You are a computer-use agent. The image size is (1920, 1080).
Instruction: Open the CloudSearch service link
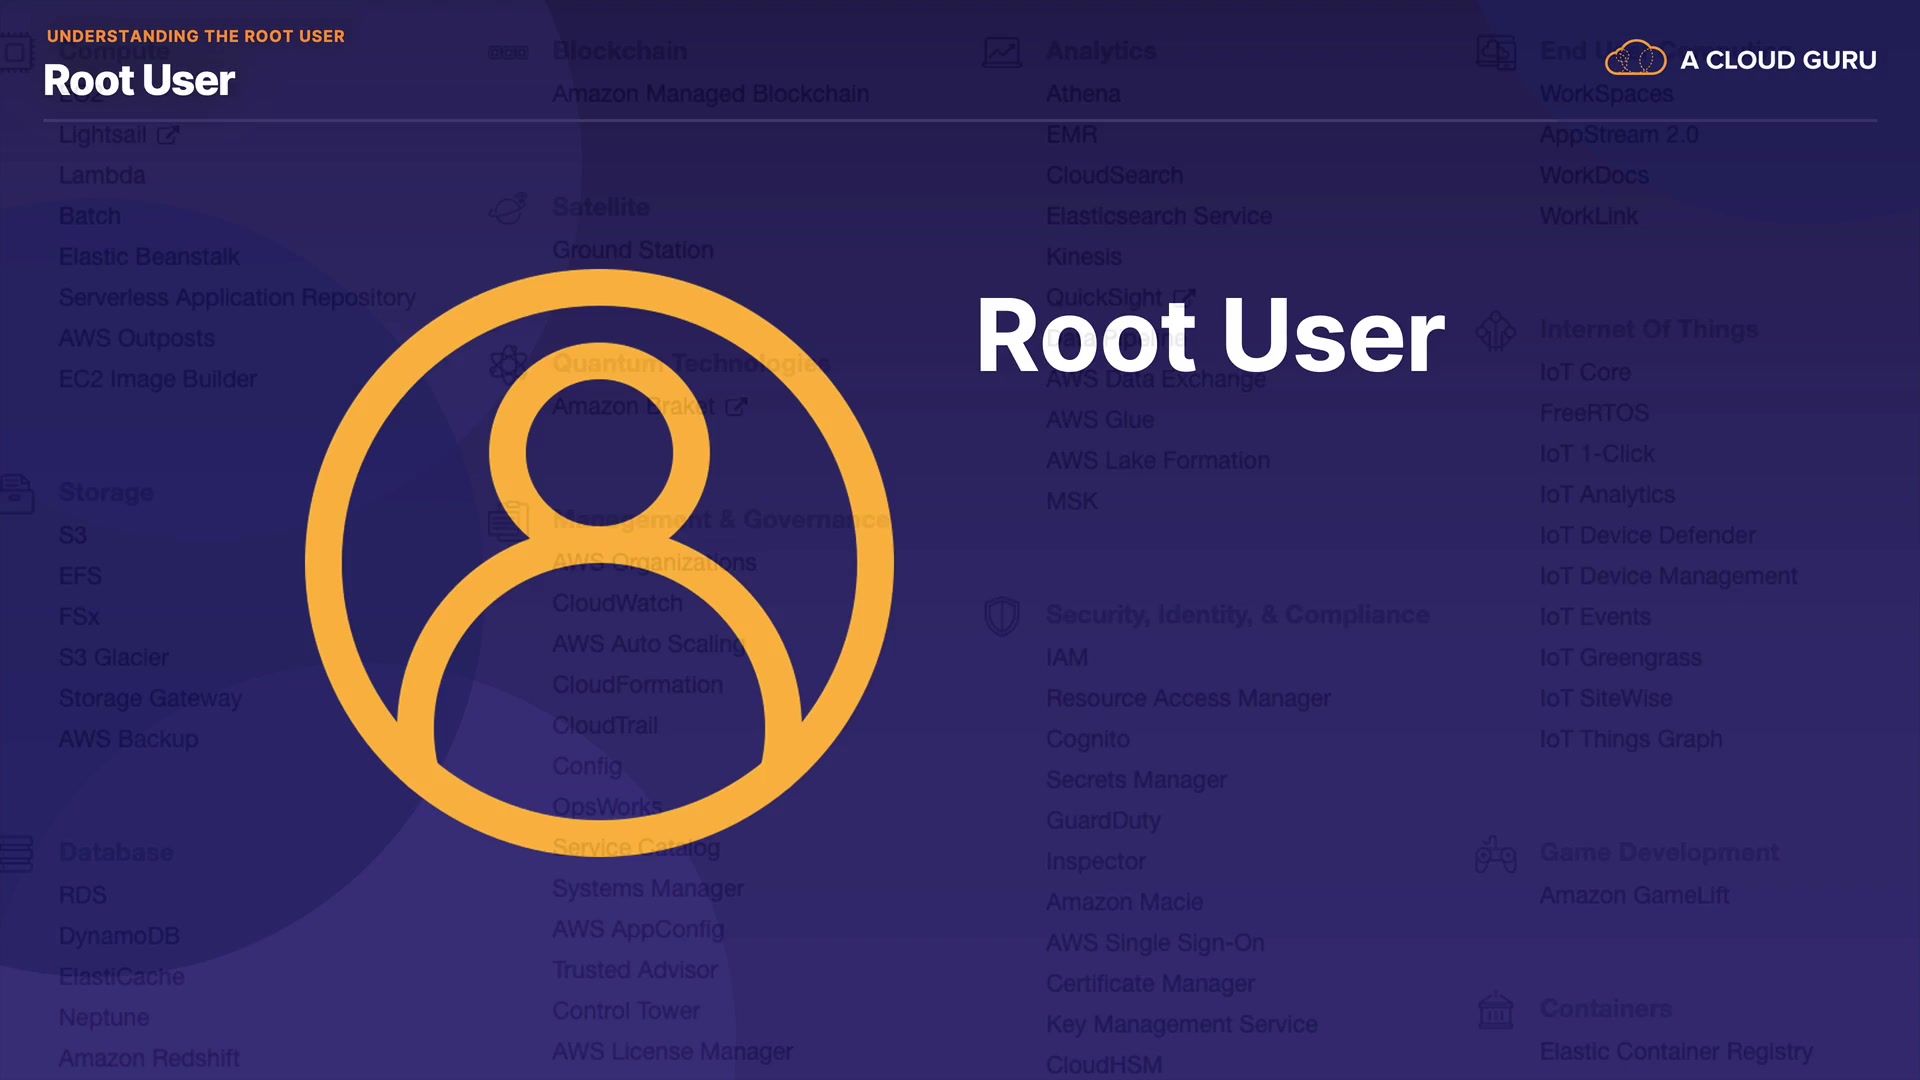[1114, 175]
